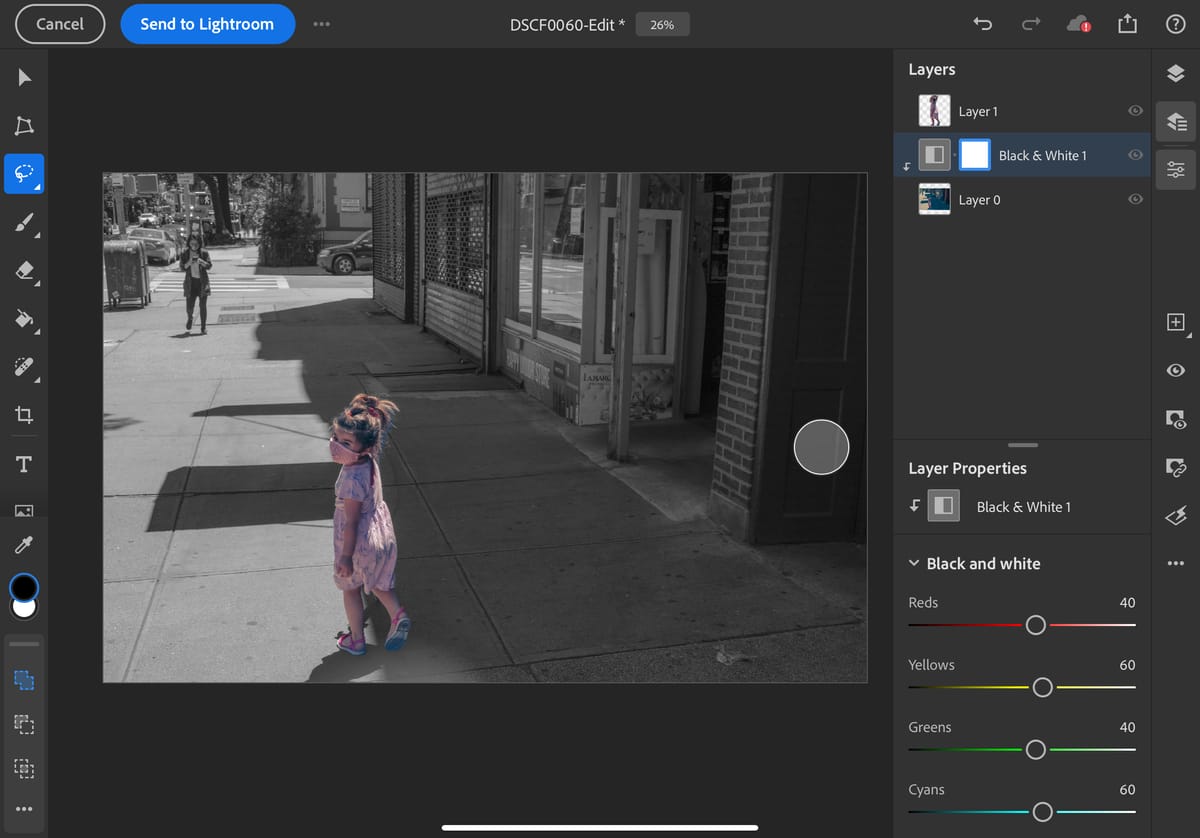Select the Move tool
The image size is (1200, 838).
[x=23, y=76]
